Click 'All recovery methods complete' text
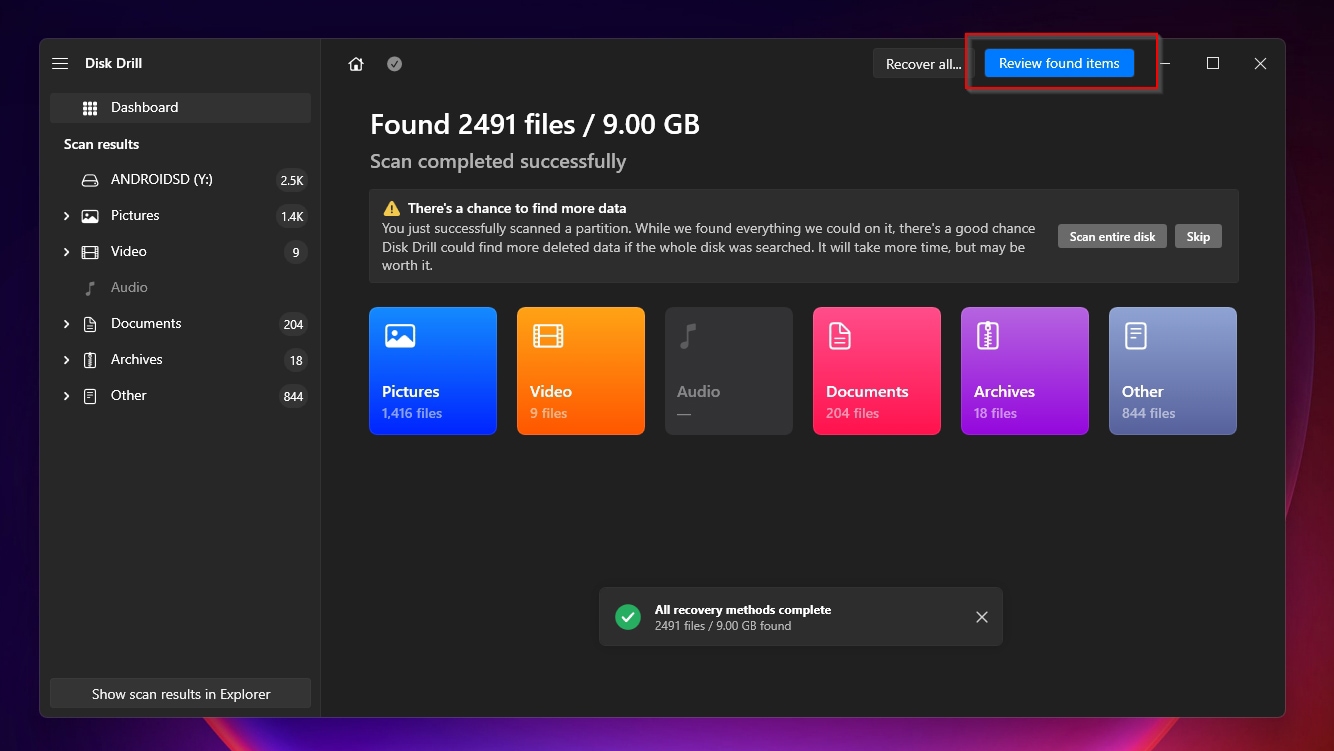1334x751 pixels. (743, 610)
